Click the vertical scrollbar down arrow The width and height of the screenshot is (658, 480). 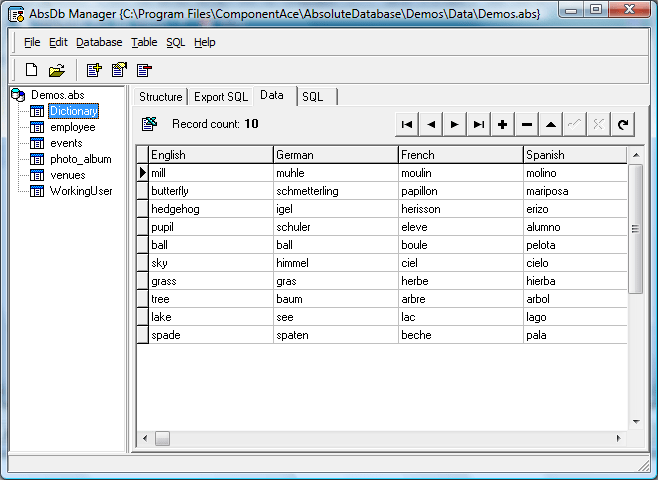pos(636,422)
